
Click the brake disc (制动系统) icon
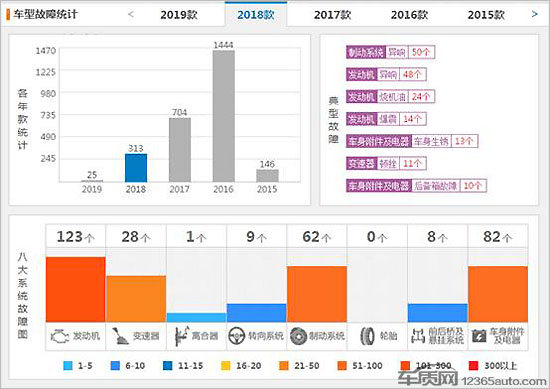coord(299,336)
